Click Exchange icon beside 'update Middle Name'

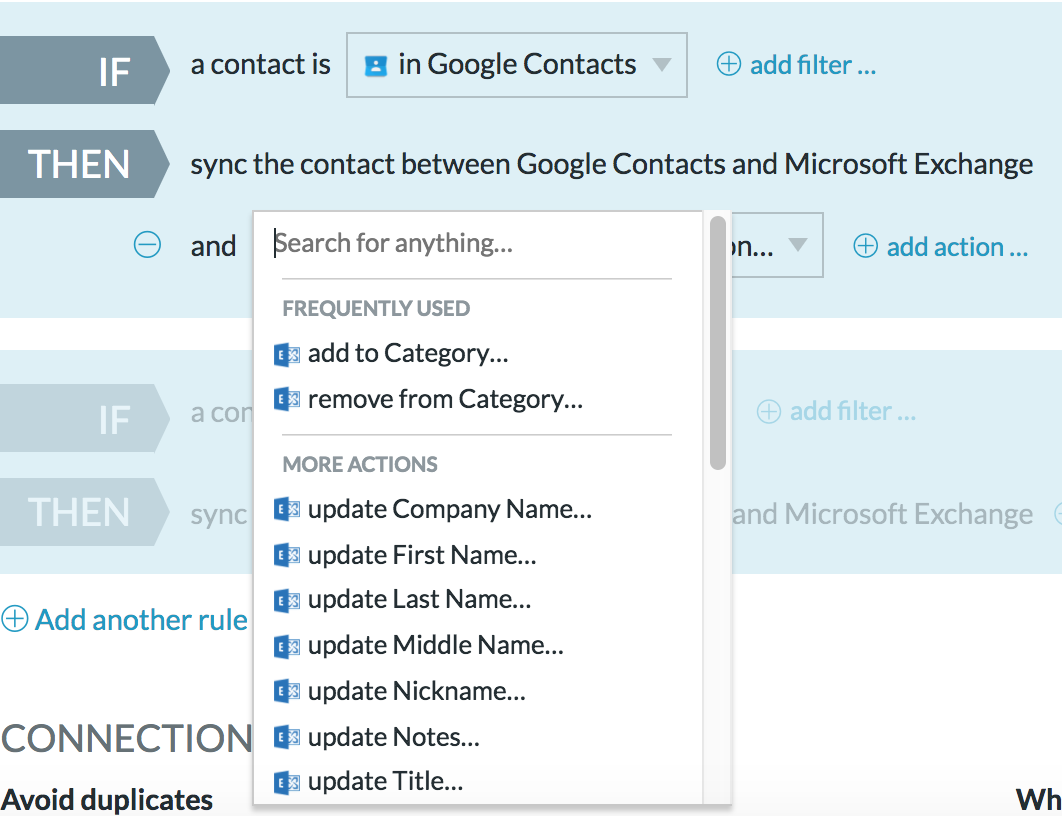point(286,647)
